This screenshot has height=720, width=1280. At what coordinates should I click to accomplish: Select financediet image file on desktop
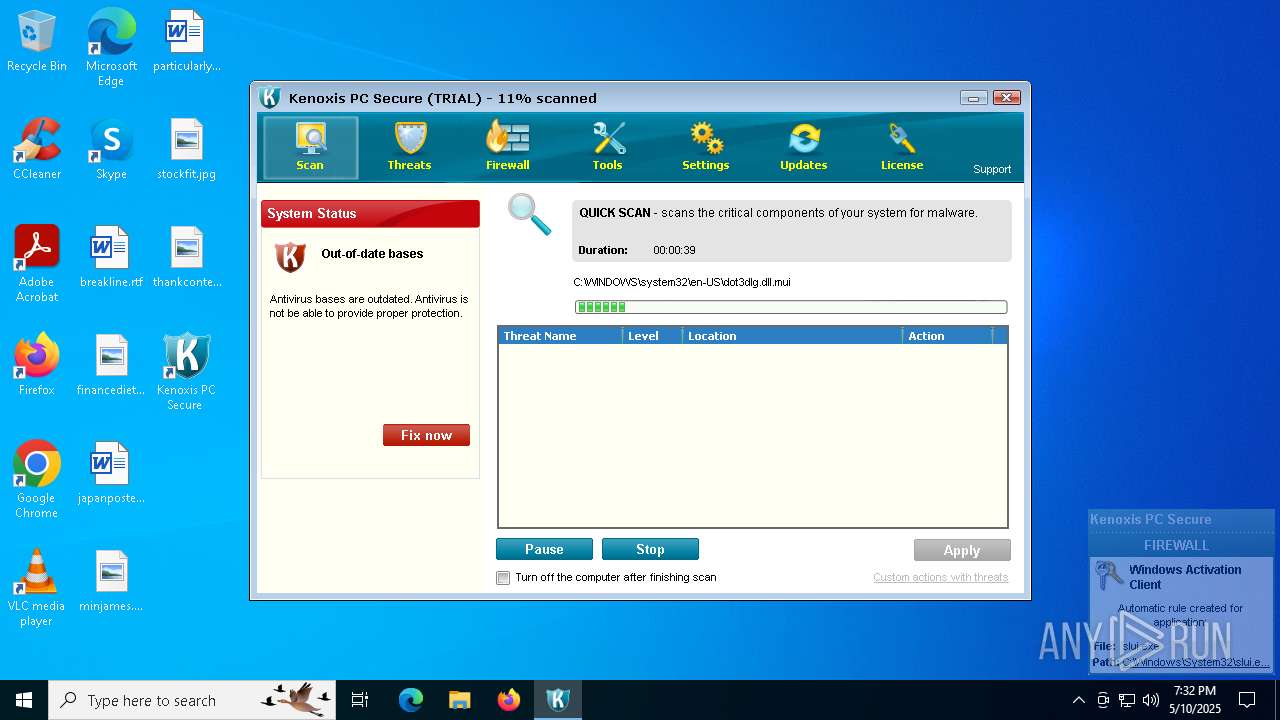pyautogui.click(x=111, y=366)
